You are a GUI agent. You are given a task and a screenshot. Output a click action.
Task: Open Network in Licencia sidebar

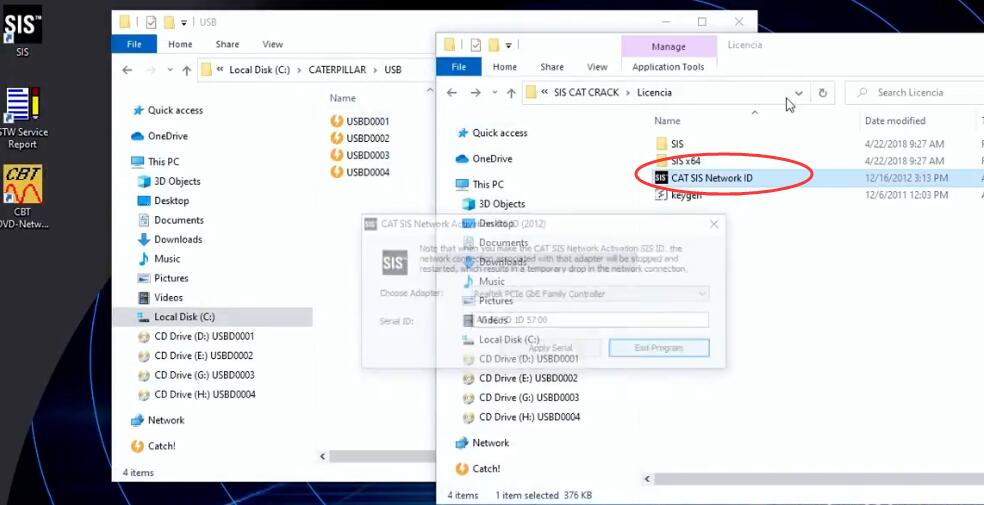(x=483, y=443)
